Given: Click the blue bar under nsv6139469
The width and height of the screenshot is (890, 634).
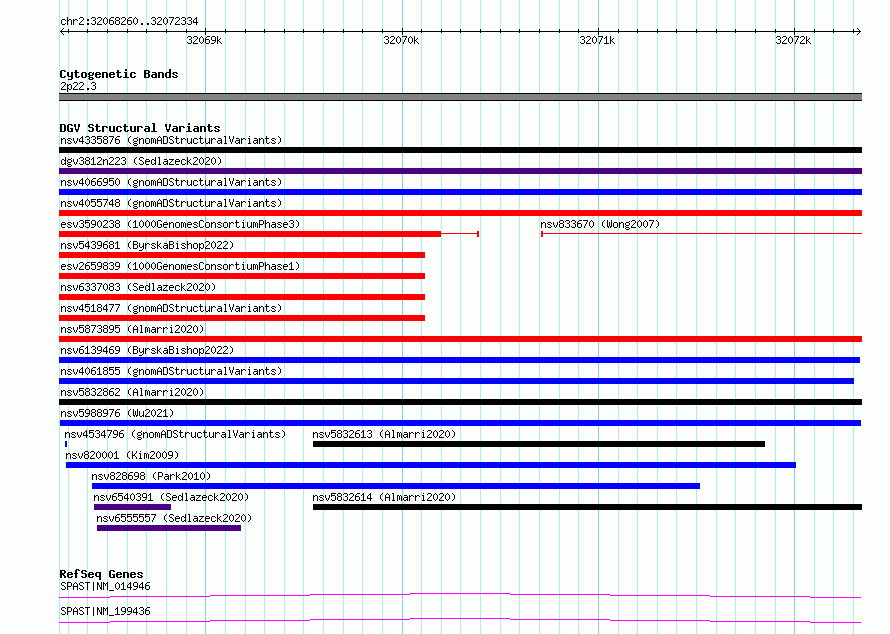Looking at the screenshot, I should pos(459,360).
